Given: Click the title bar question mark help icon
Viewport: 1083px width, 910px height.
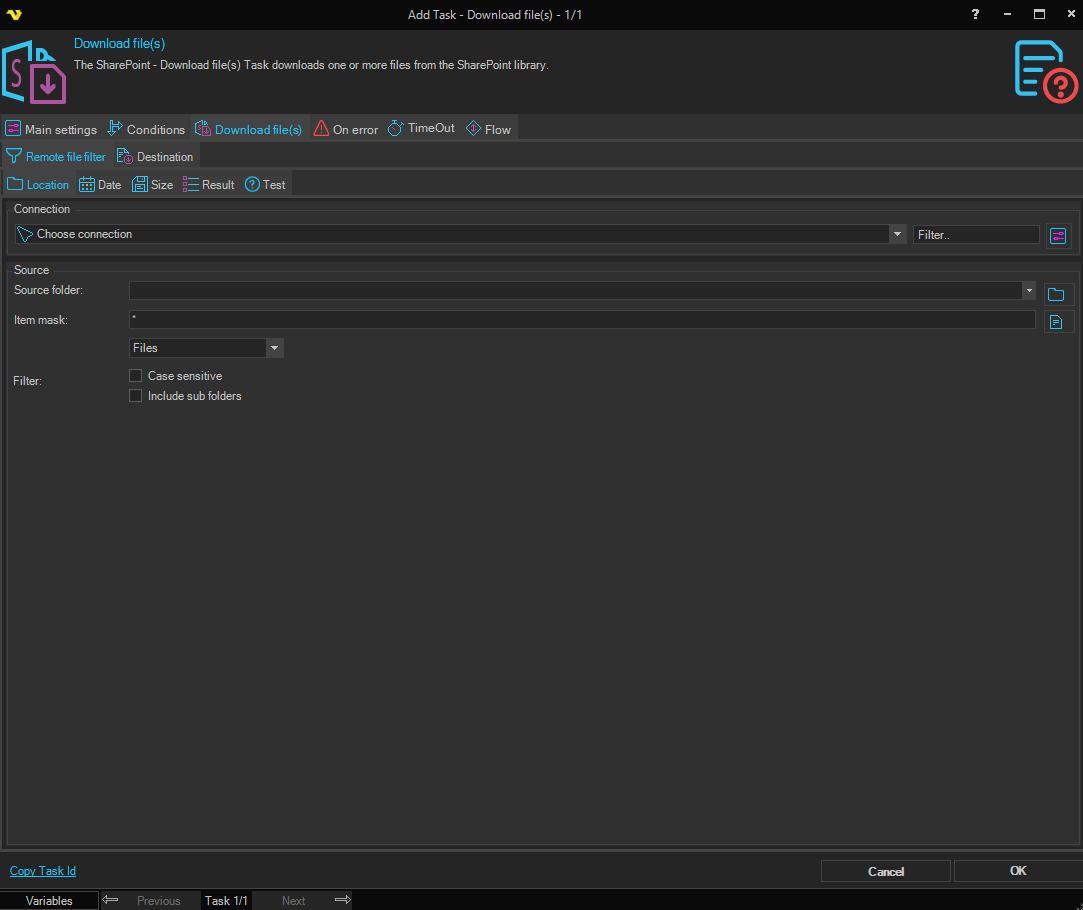Looking at the screenshot, I should [976, 14].
